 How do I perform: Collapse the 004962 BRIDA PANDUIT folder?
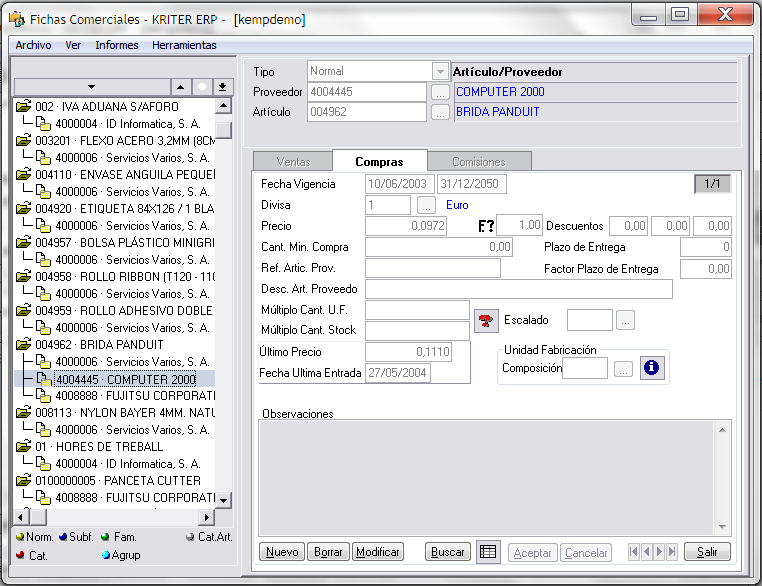point(23,345)
